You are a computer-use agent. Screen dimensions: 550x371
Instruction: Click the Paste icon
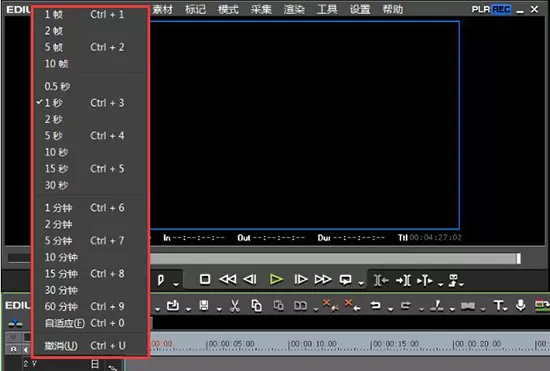click(279, 306)
